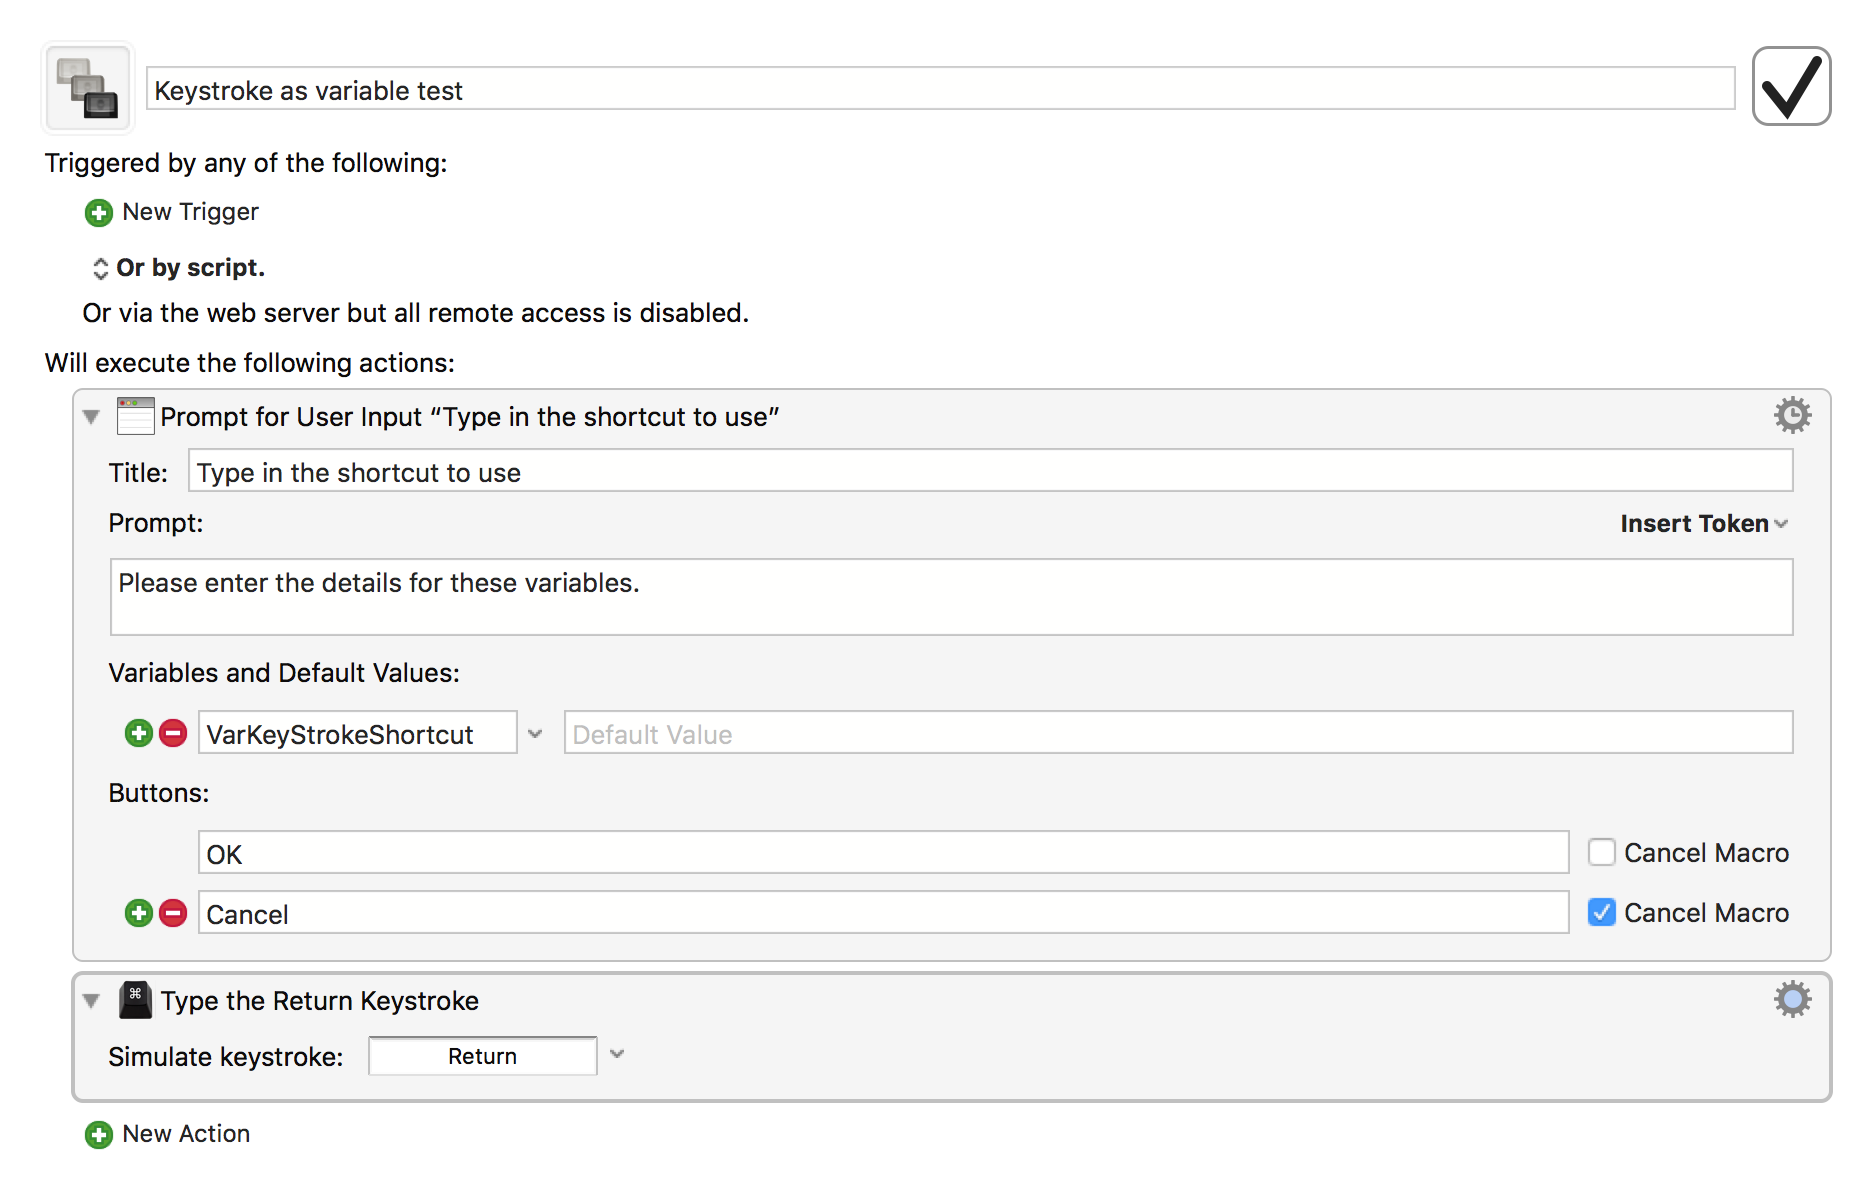
Task: Click the Default Value field
Action: click(x=1178, y=733)
